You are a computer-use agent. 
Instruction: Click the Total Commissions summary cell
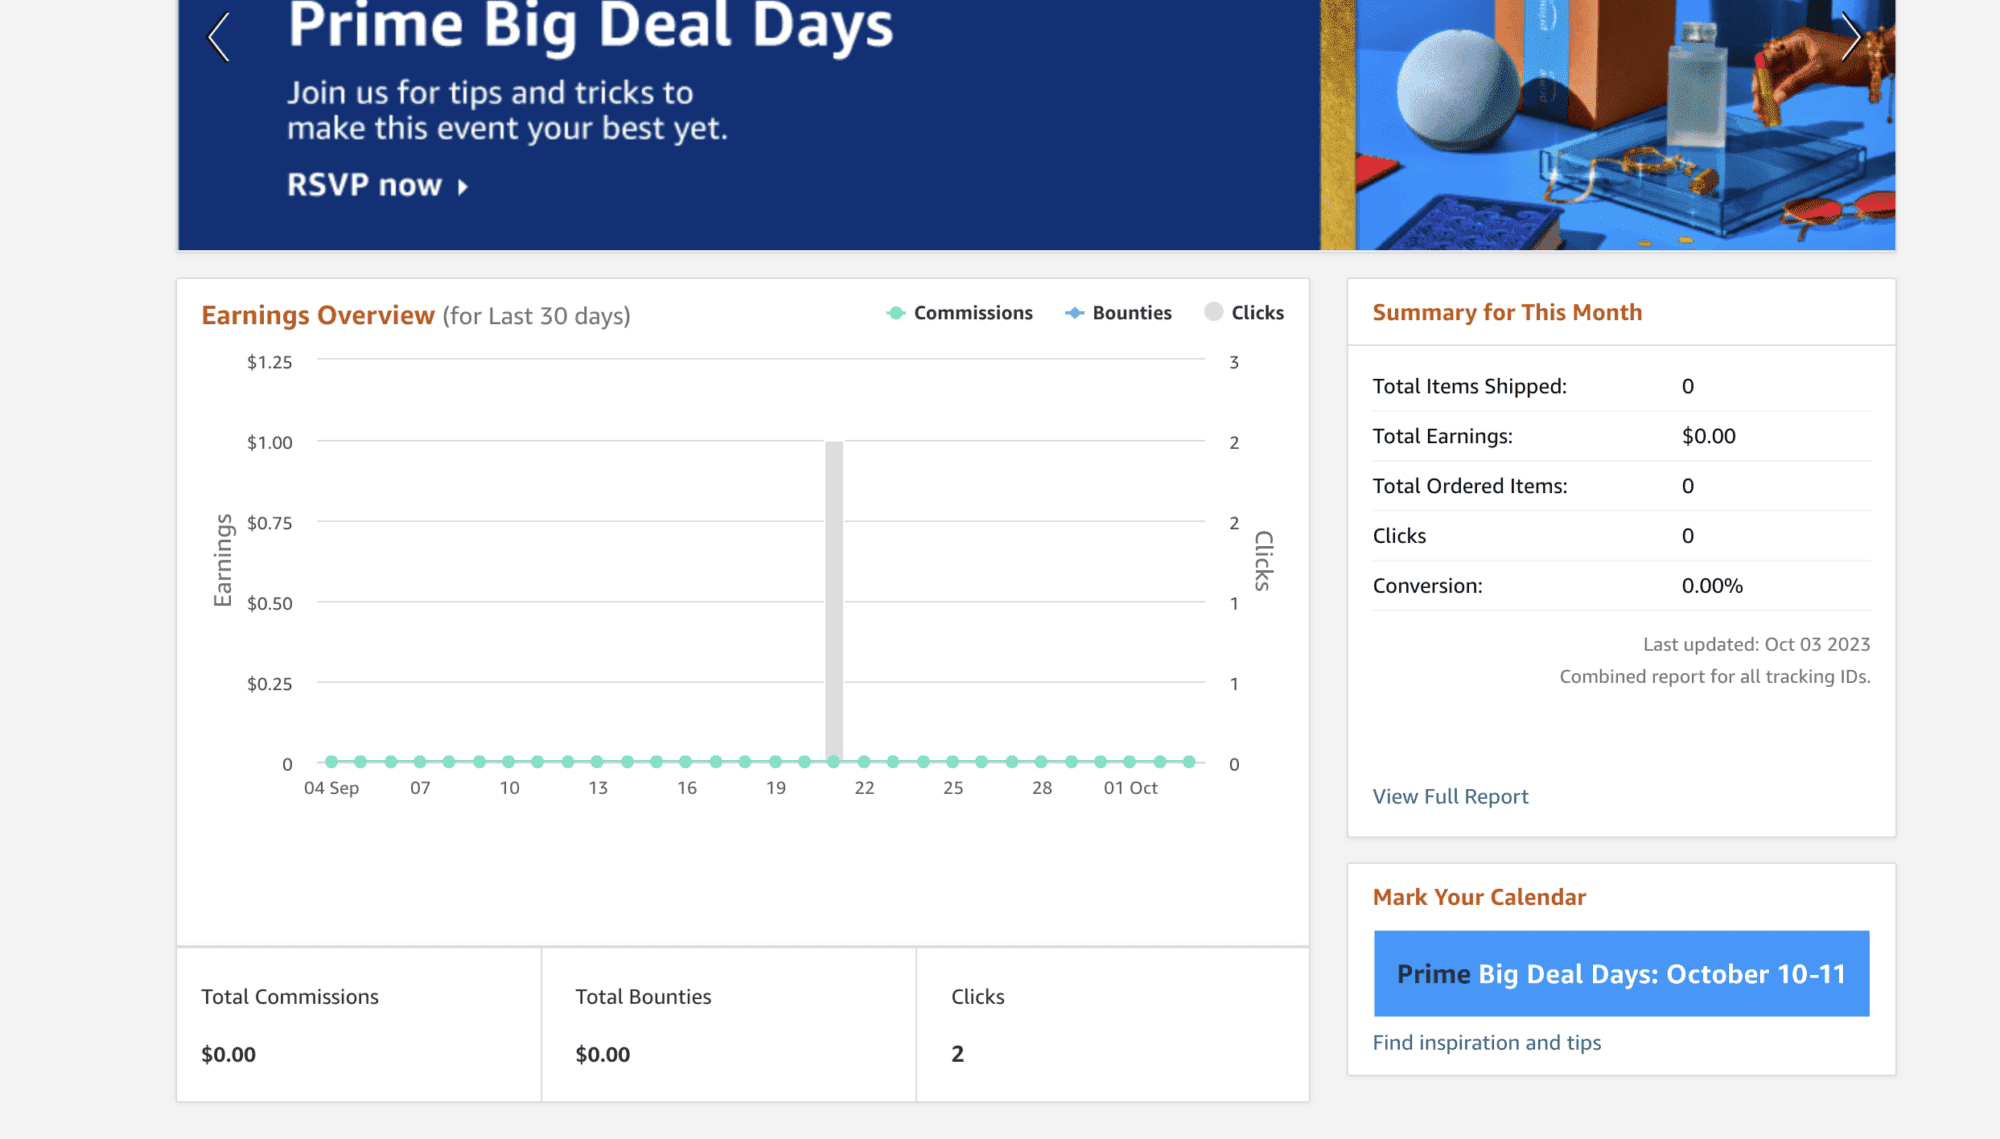(x=359, y=1025)
